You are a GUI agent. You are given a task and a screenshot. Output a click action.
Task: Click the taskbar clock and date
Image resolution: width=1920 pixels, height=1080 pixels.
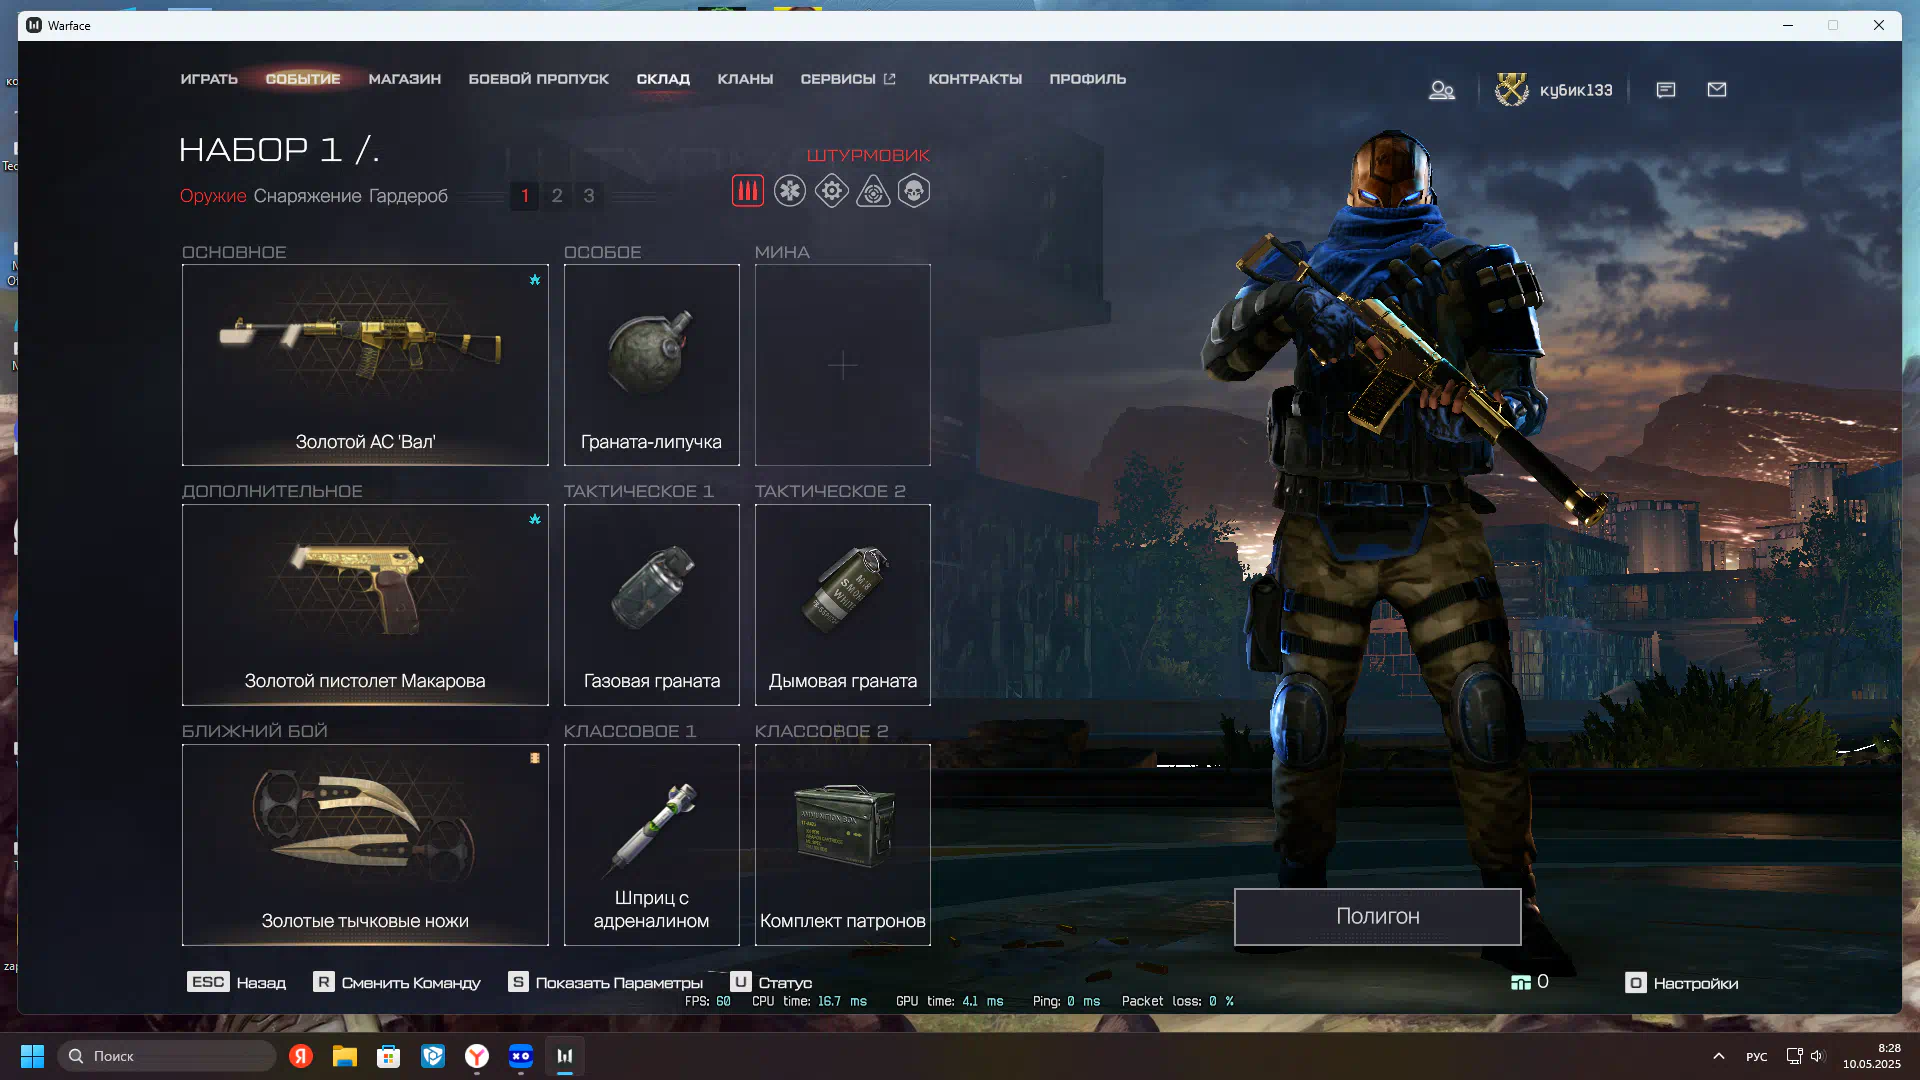[1872, 1056]
